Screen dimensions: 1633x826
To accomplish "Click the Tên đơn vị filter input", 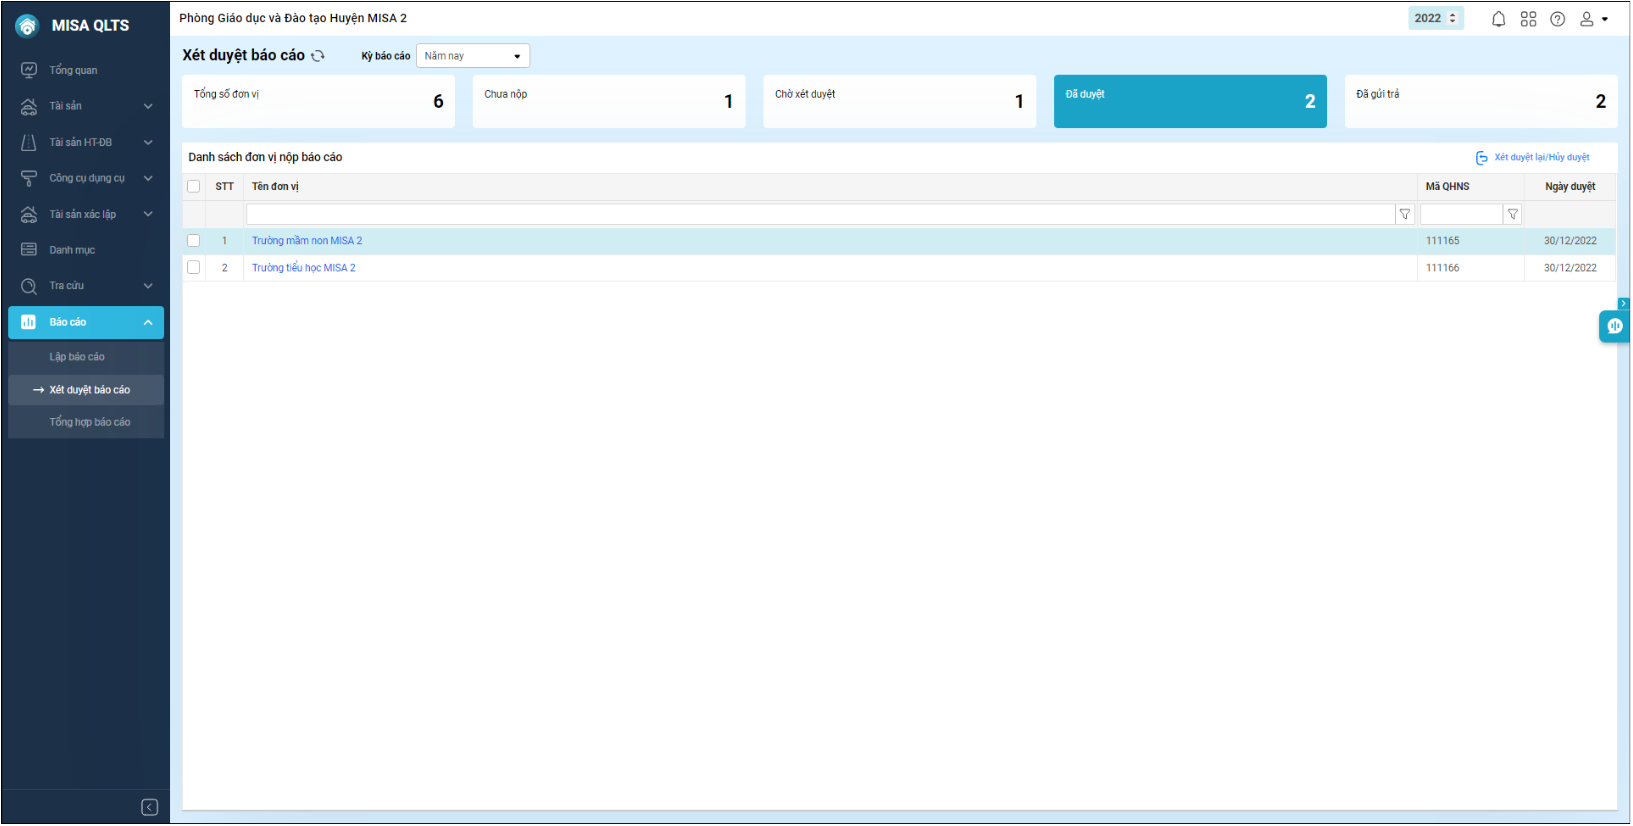I will pyautogui.click(x=821, y=214).
